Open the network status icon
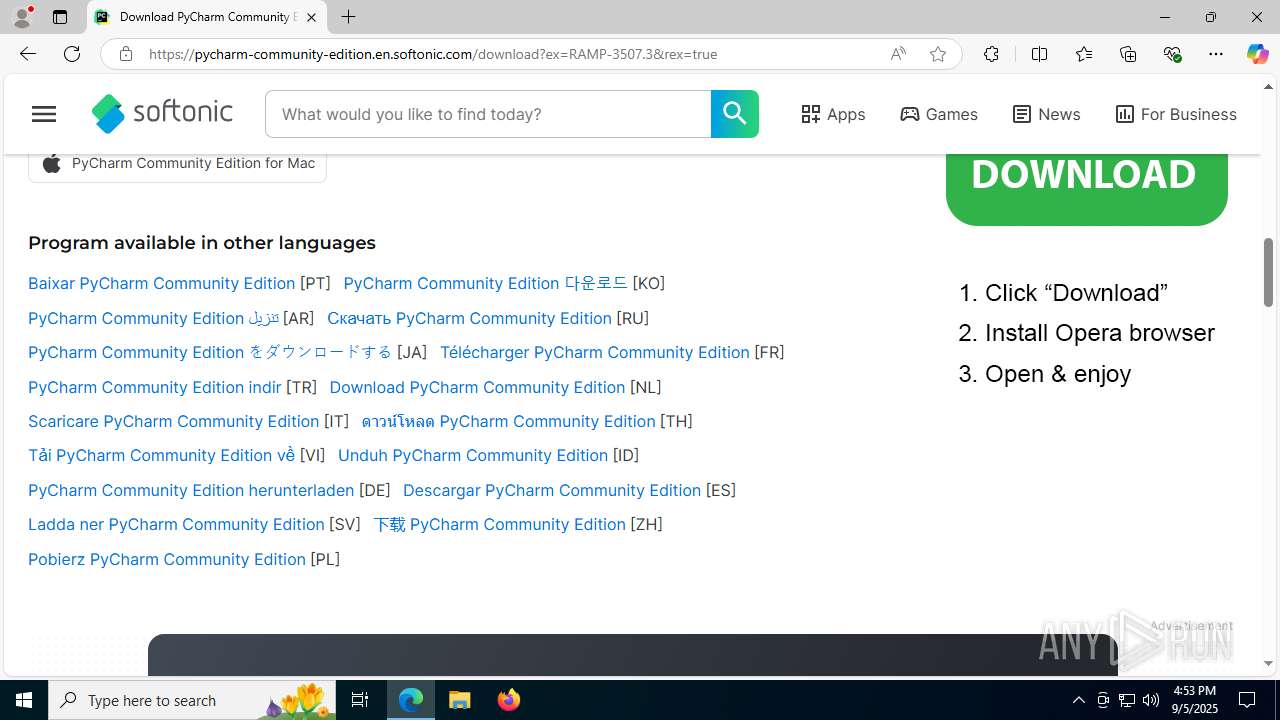Viewport: 1280px width, 720px height. [x=1127, y=700]
